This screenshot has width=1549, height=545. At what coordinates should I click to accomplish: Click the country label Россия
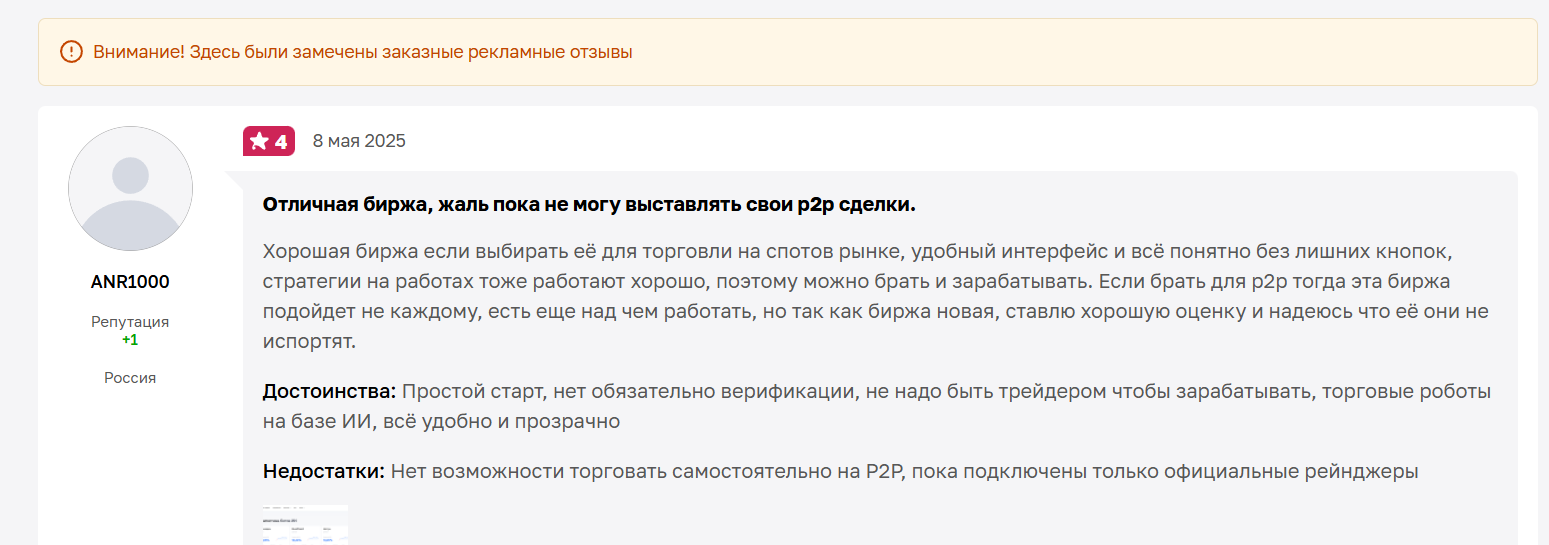tap(130, 378)
